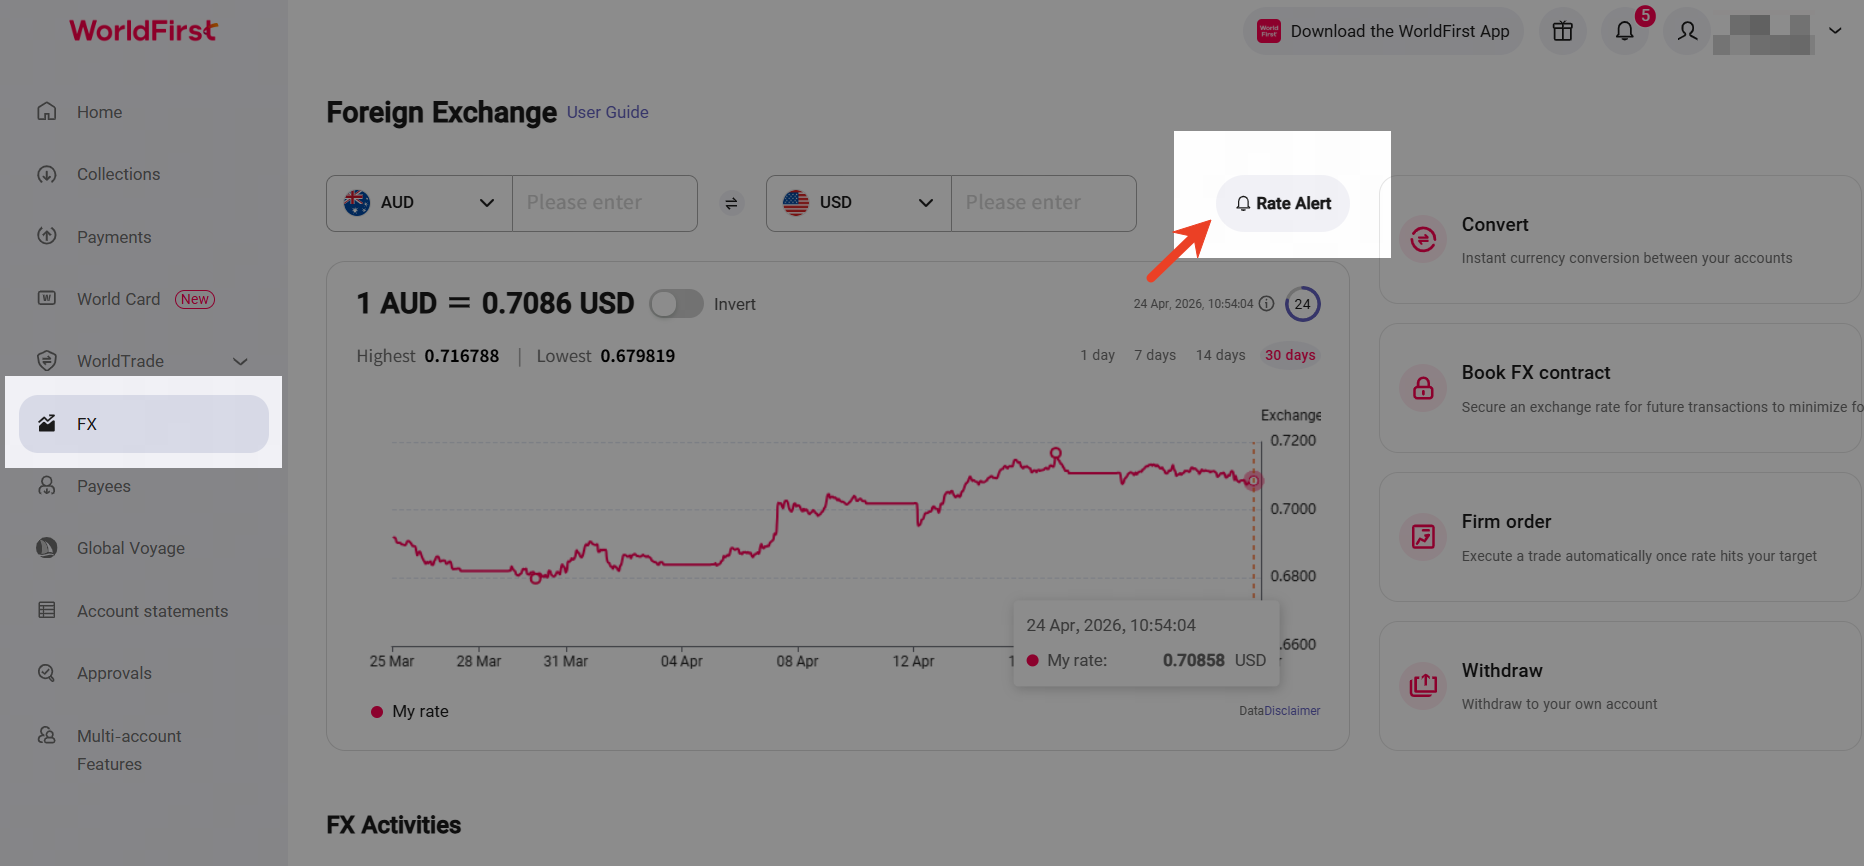1864x866 pixels.
Task: Click the AUD amount input field
Action: [x=605, y=203]
